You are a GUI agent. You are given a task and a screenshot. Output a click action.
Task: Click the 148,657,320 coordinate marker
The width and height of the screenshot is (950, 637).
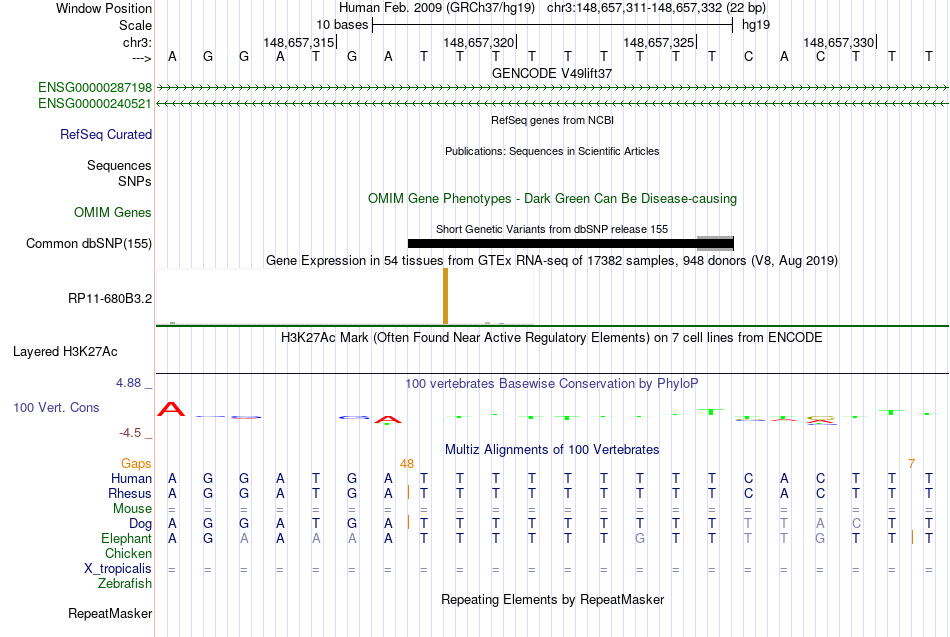[480, 42]
